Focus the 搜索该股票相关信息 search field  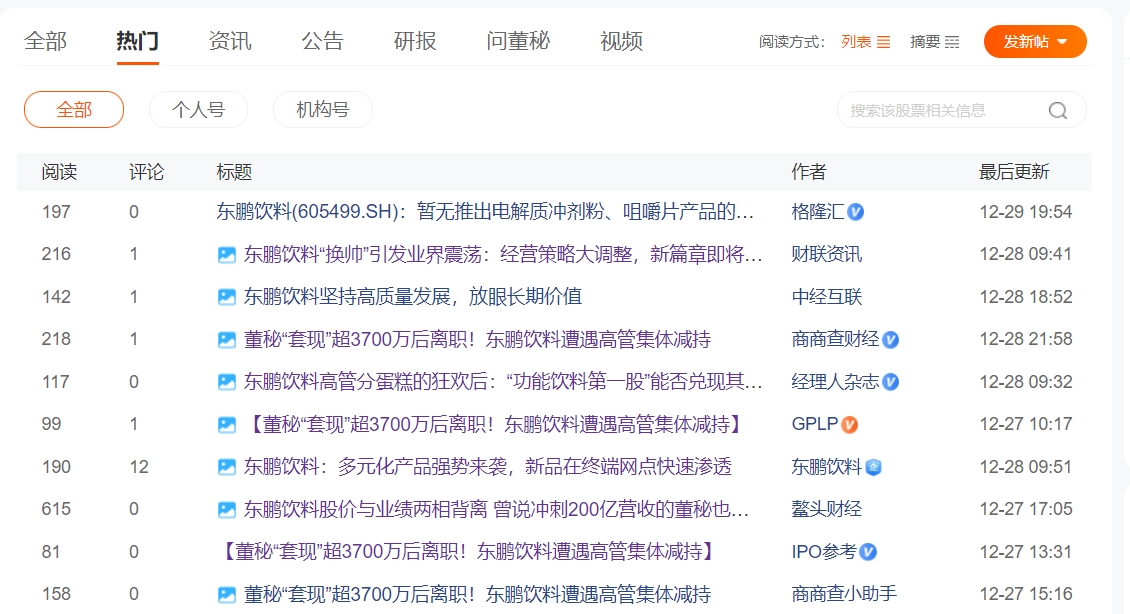(x=961, y=110)
